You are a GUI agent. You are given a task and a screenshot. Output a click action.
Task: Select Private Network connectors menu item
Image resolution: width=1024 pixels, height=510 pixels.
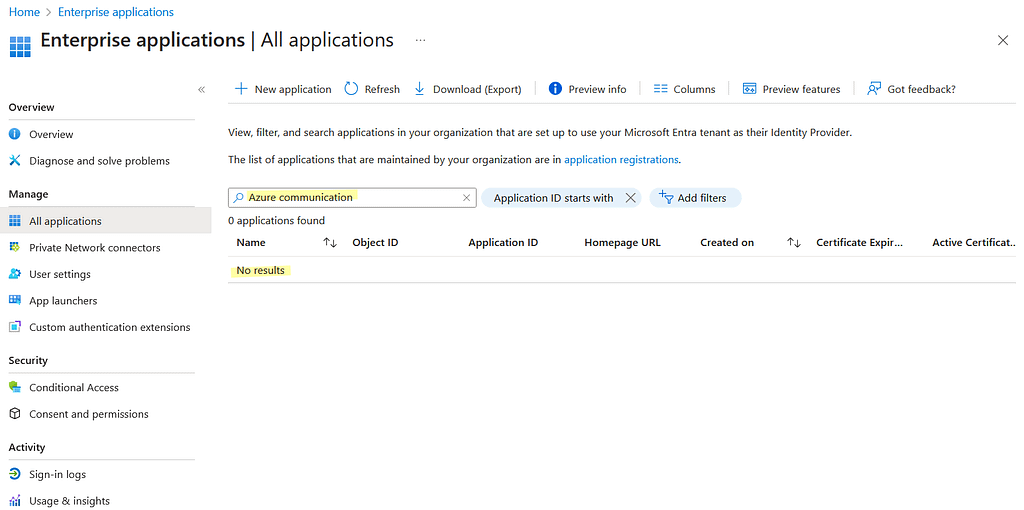pos(94,248)
